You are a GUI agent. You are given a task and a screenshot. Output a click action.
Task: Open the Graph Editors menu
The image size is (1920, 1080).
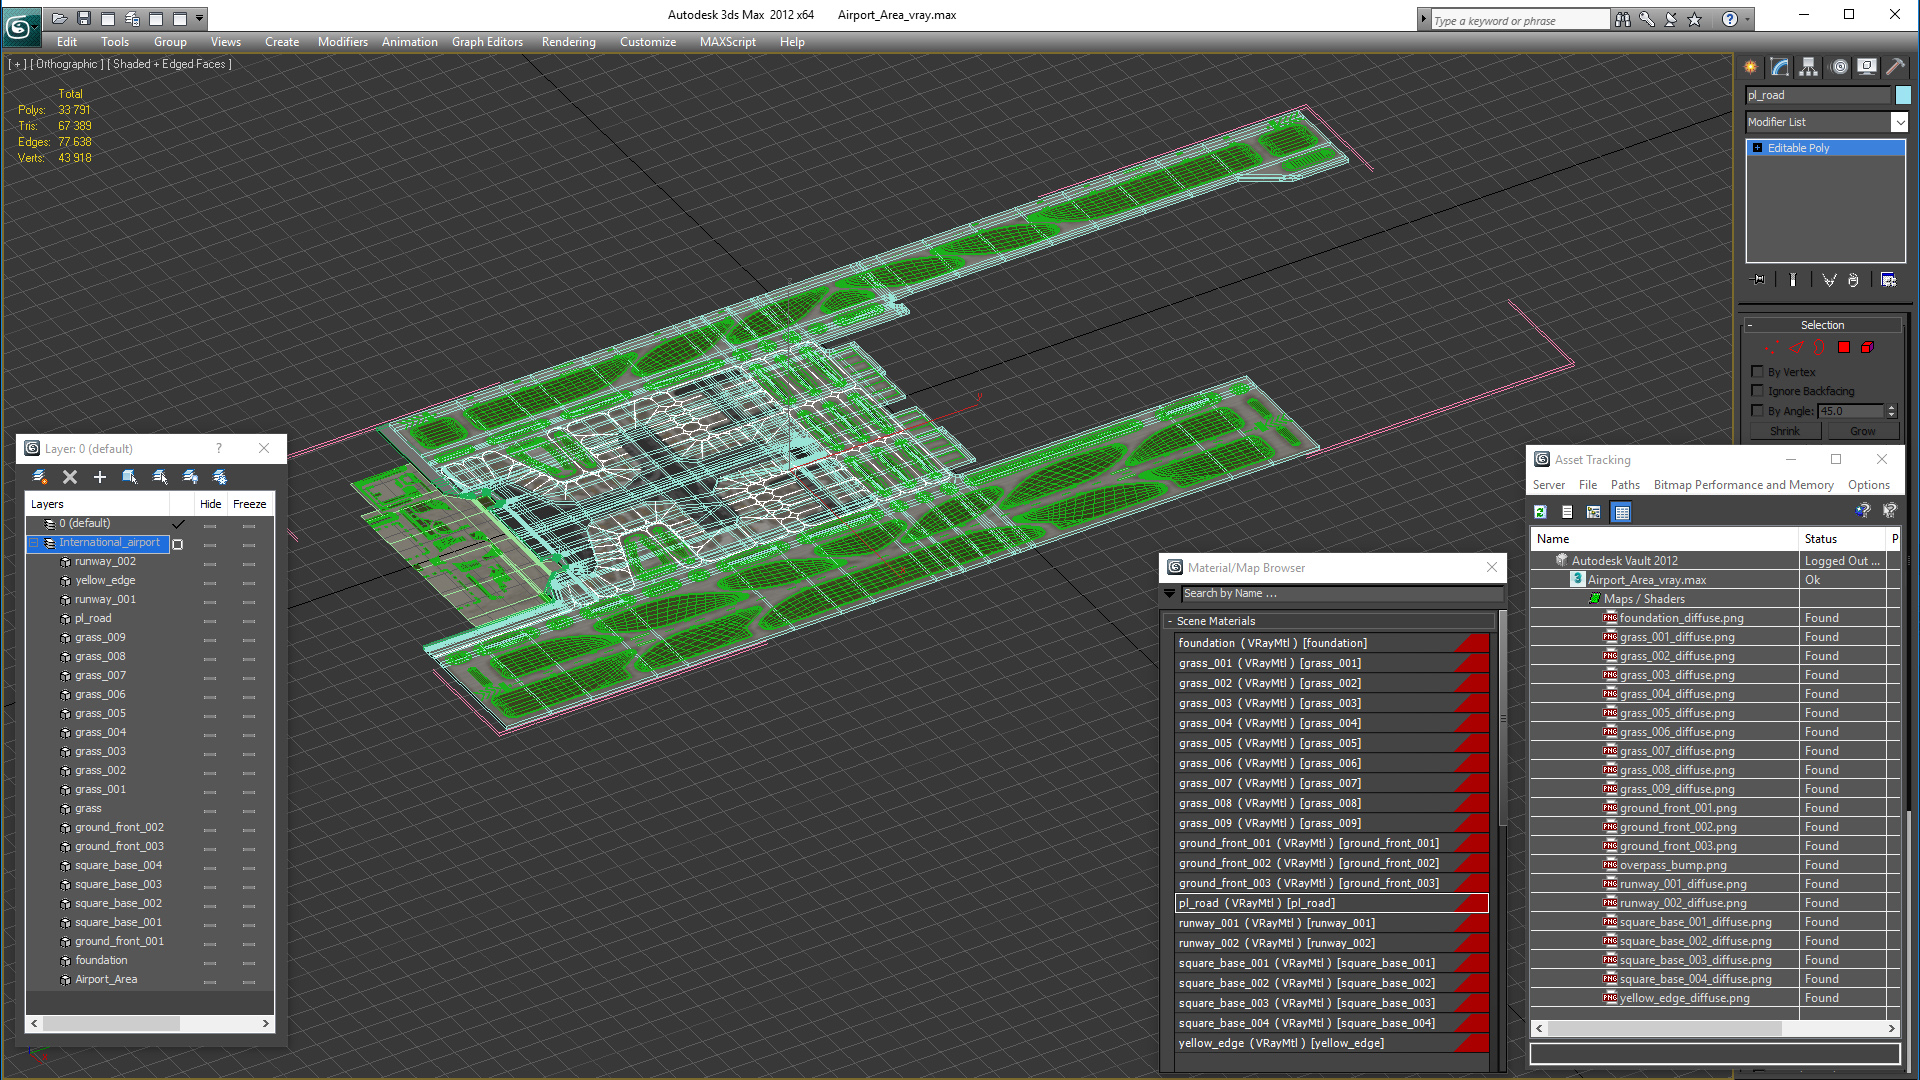487,42
